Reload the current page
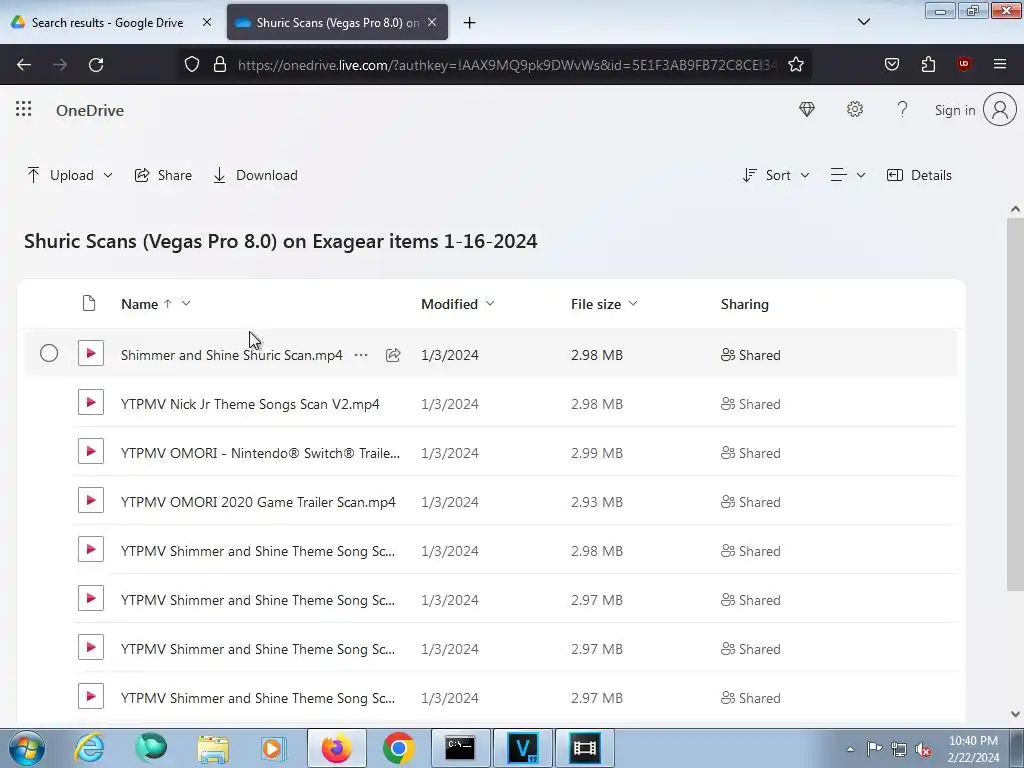1024x768 pixels. (x=96, y=65)
